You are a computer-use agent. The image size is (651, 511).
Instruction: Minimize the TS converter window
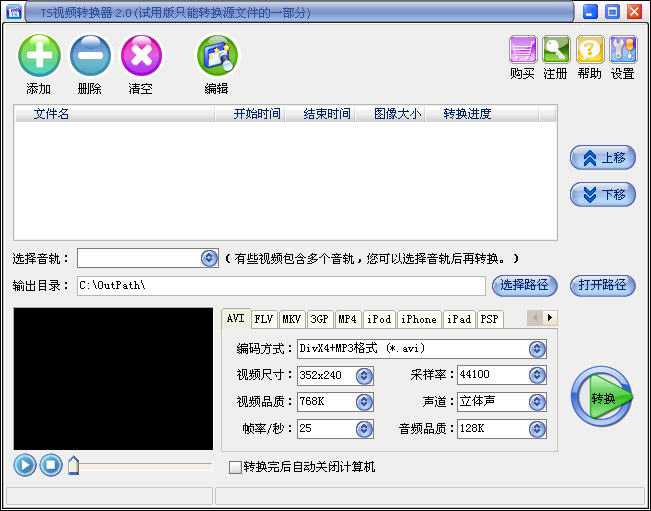pos(590,12)
